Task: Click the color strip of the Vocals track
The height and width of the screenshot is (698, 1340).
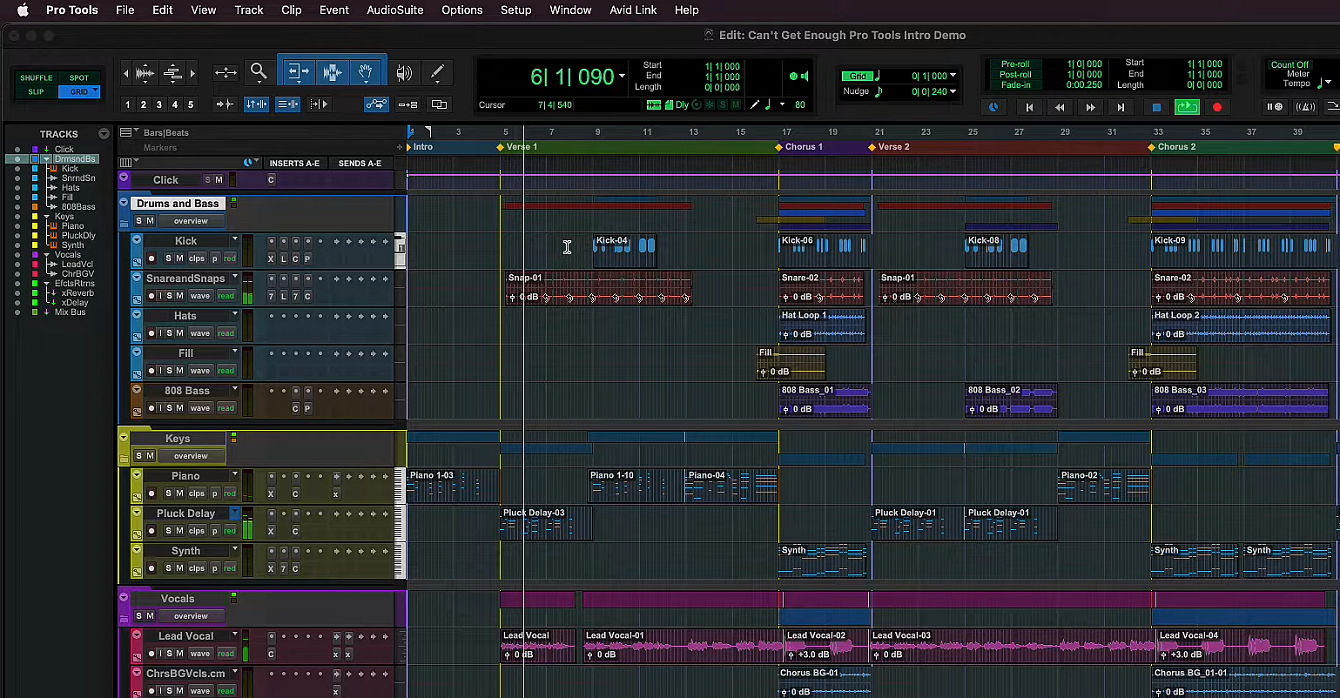Action: tap(123, 610)
